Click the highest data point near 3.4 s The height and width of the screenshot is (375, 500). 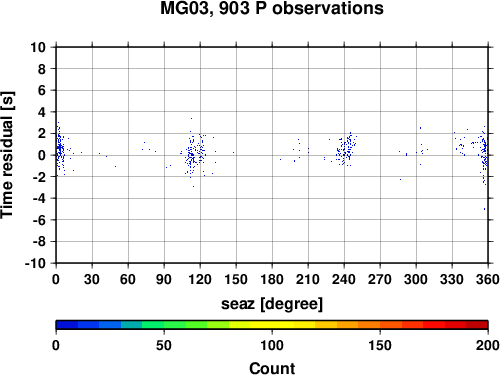click(191, 118)
